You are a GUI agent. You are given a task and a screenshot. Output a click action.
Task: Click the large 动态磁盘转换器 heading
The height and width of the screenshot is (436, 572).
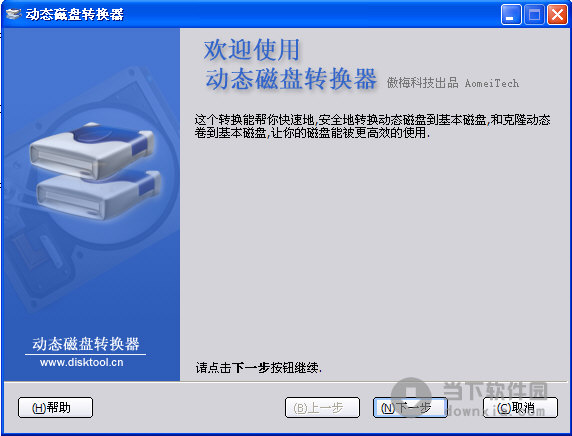click(x=291, y=79)
